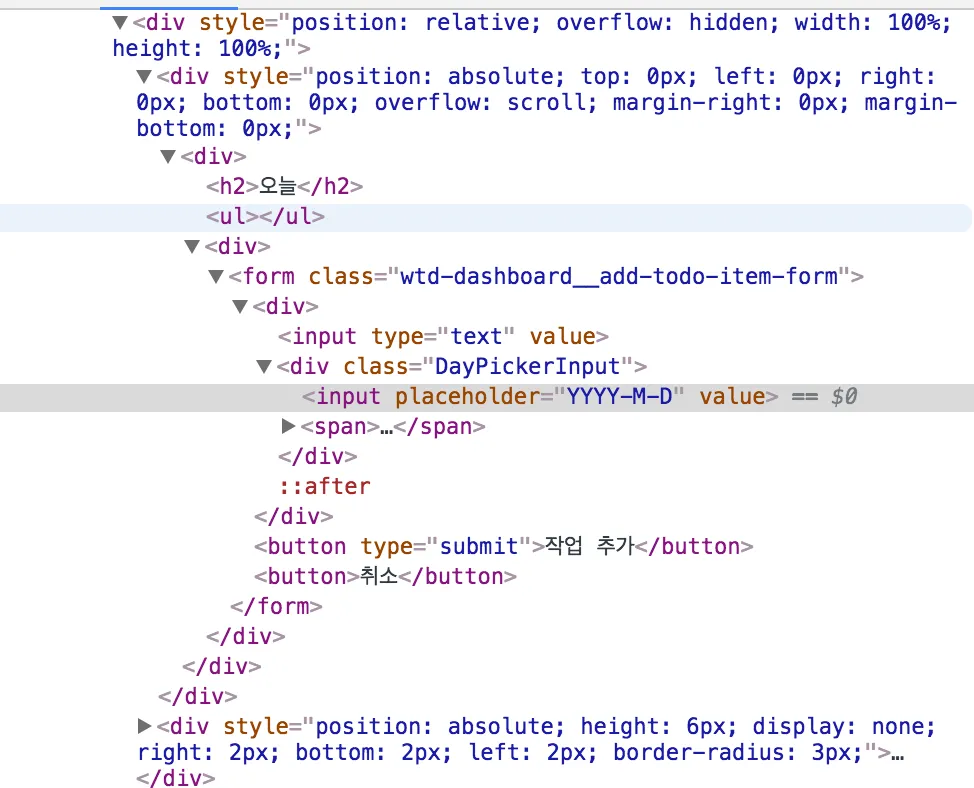This screenshot has height=788, width=974.
Task: Collapse the div below the ul element
Action: coord(192,247)
